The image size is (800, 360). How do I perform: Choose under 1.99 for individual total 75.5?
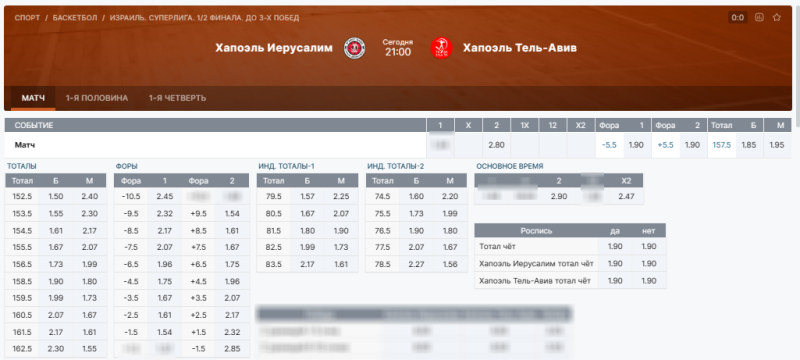[x=450, y=214]
